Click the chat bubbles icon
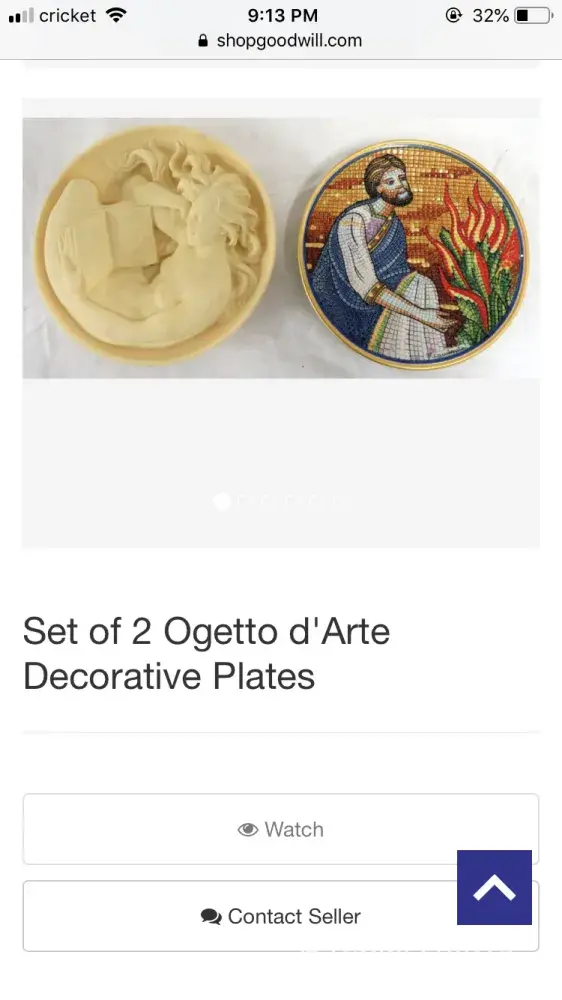The height and width of the screenshot is (1000, 562). 211,916
